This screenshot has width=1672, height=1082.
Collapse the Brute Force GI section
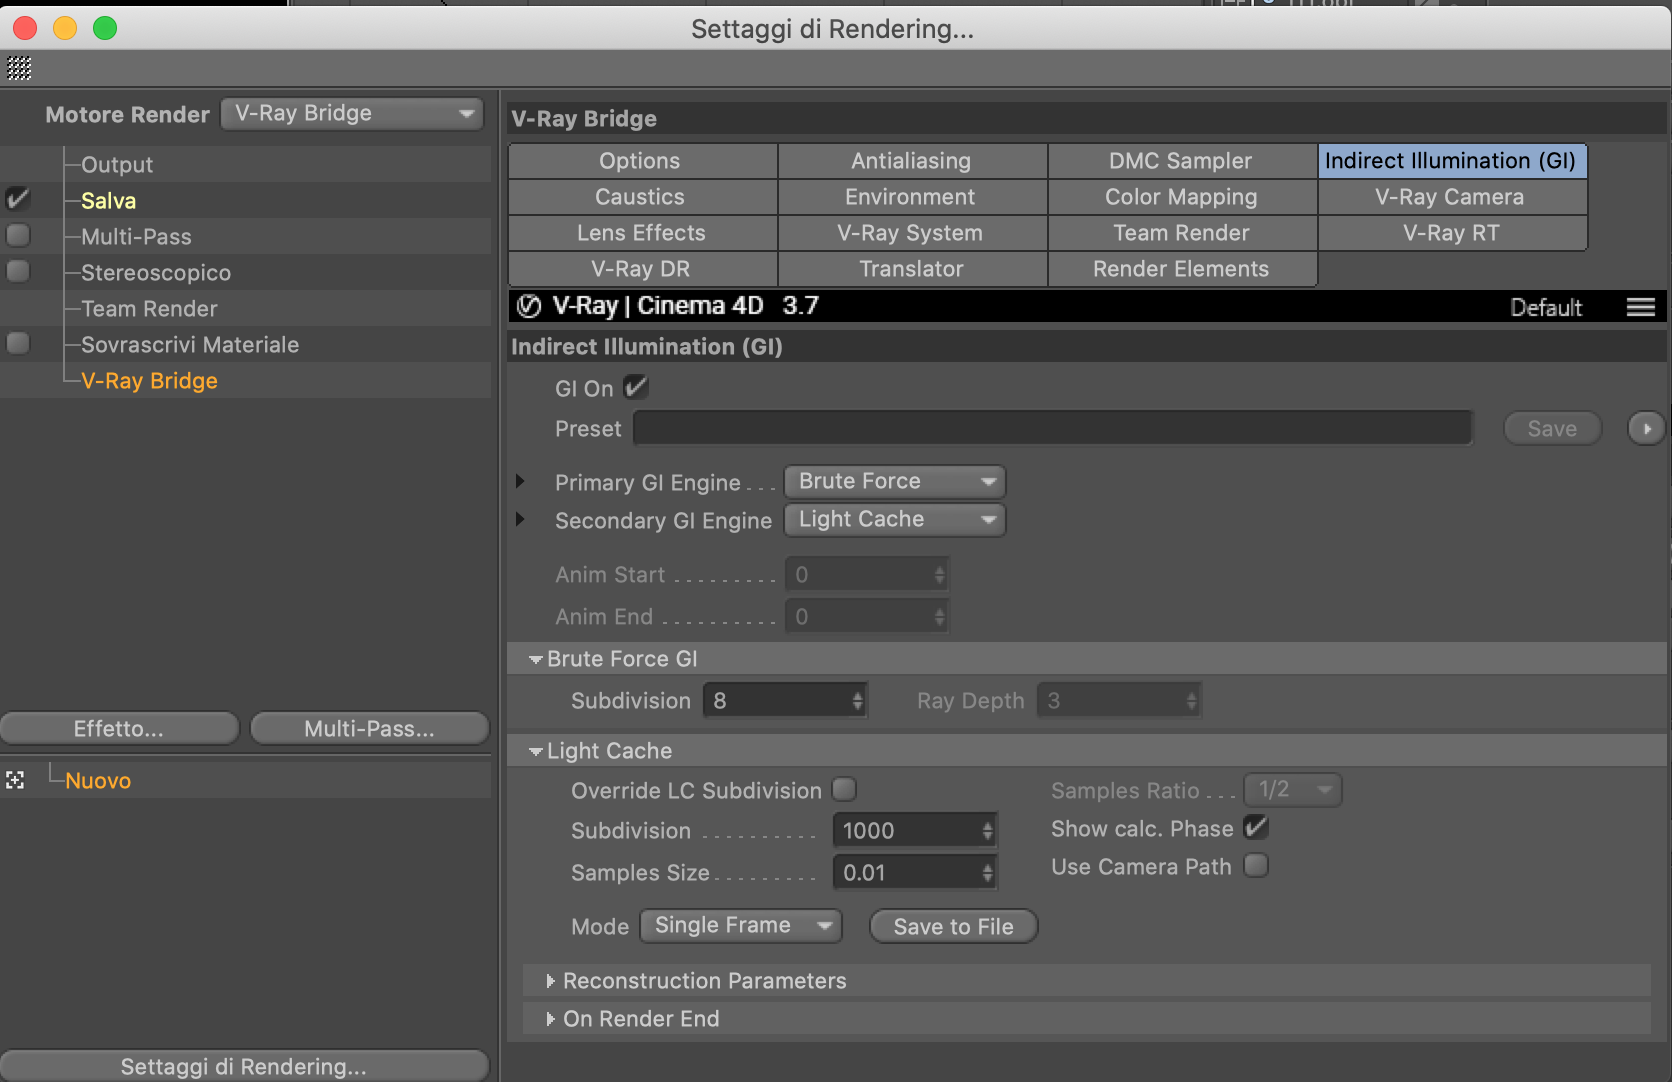tap(536, 659)
